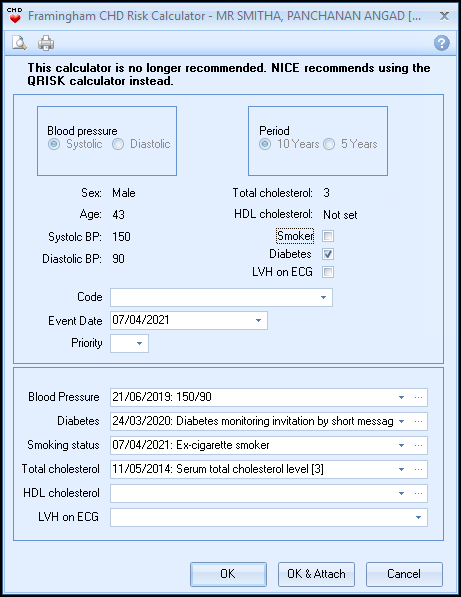
Task: Open the Priority dropdown
Action: tap(139, 343)
